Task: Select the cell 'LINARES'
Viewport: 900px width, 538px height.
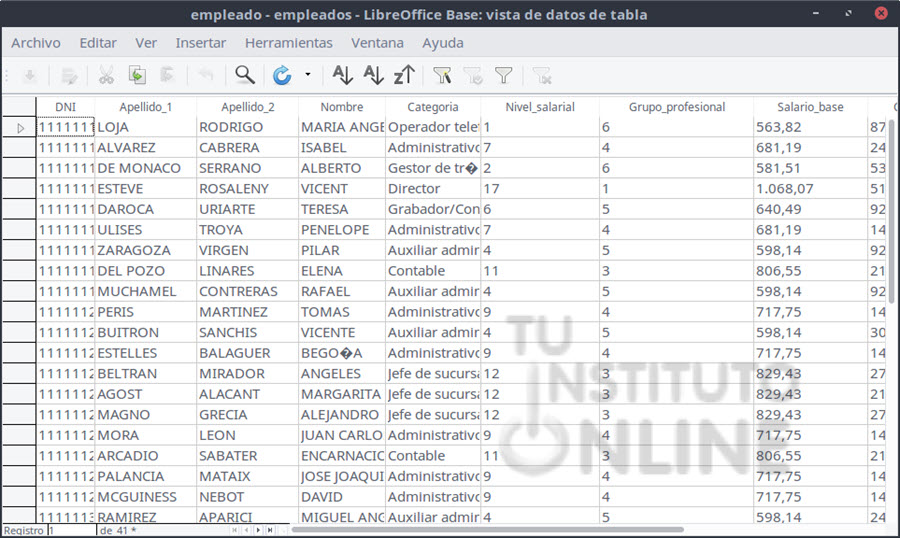Action: coord(247,271)
